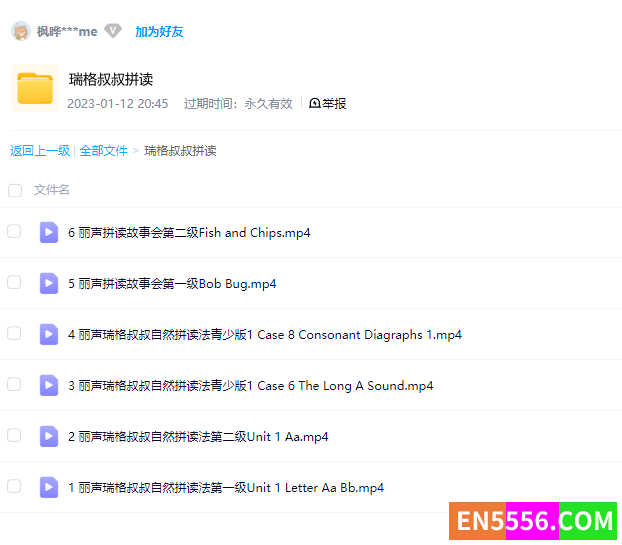
Task: Go back via 返回上一级 link
Action: (40, 151)
